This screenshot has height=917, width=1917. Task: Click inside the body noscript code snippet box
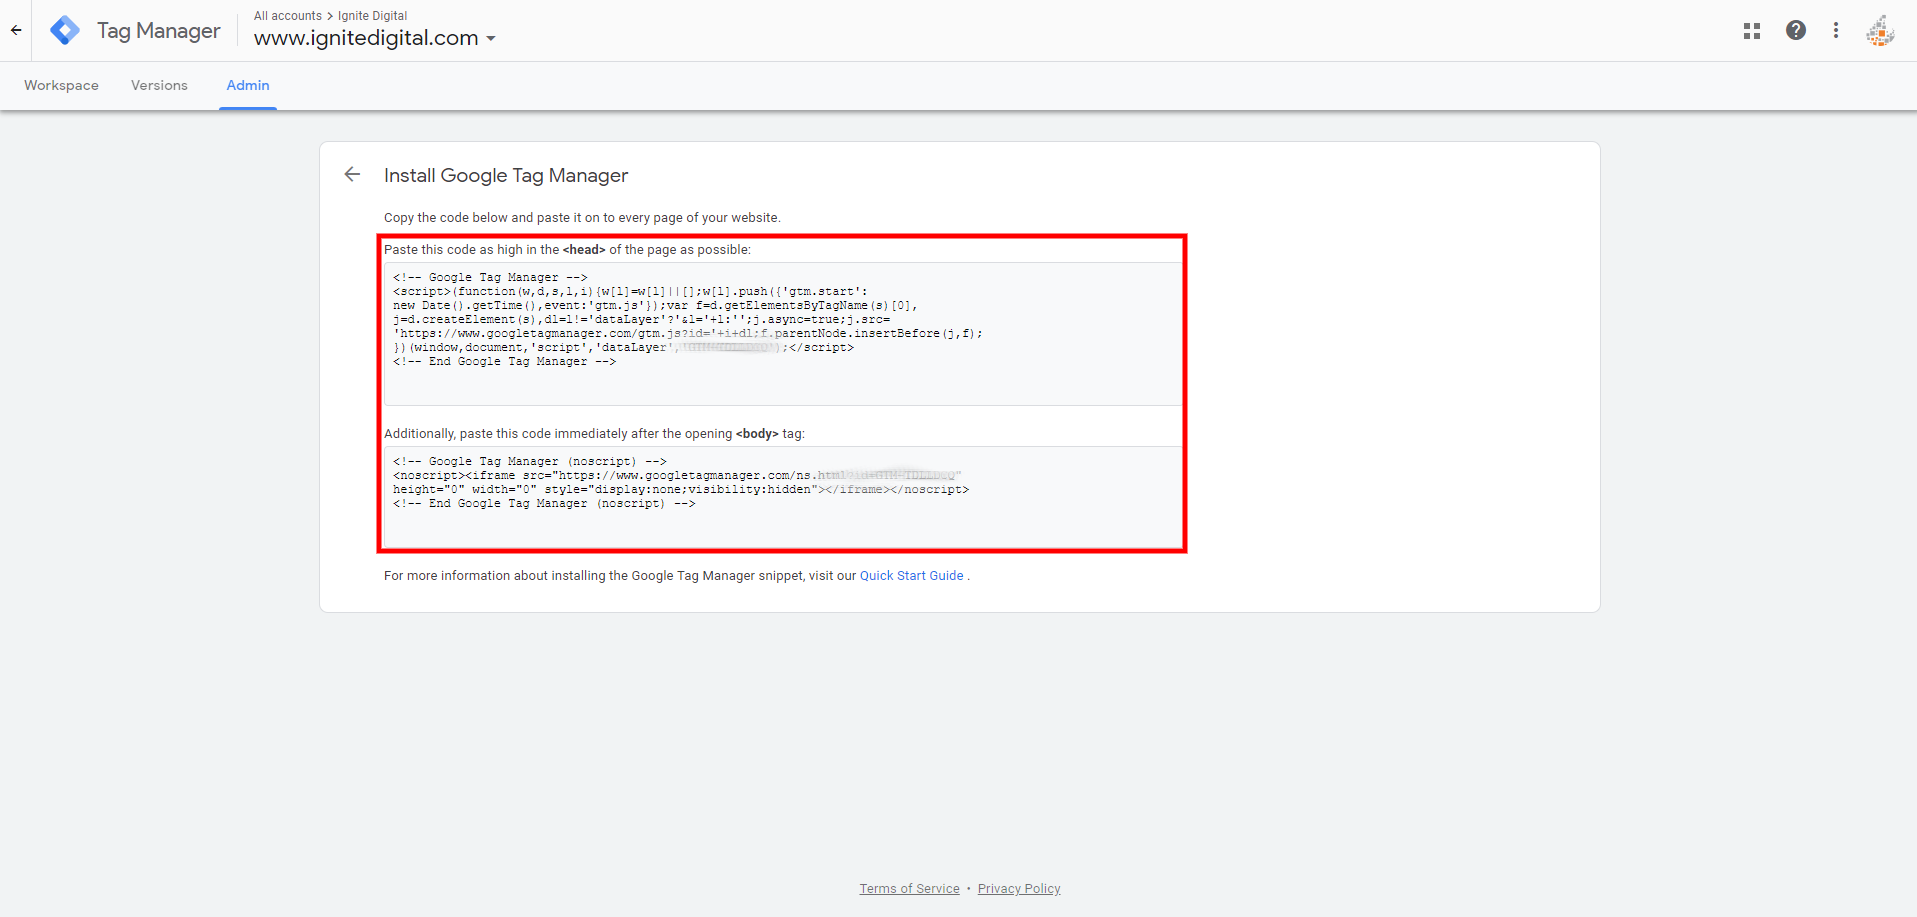pos(782,496)
